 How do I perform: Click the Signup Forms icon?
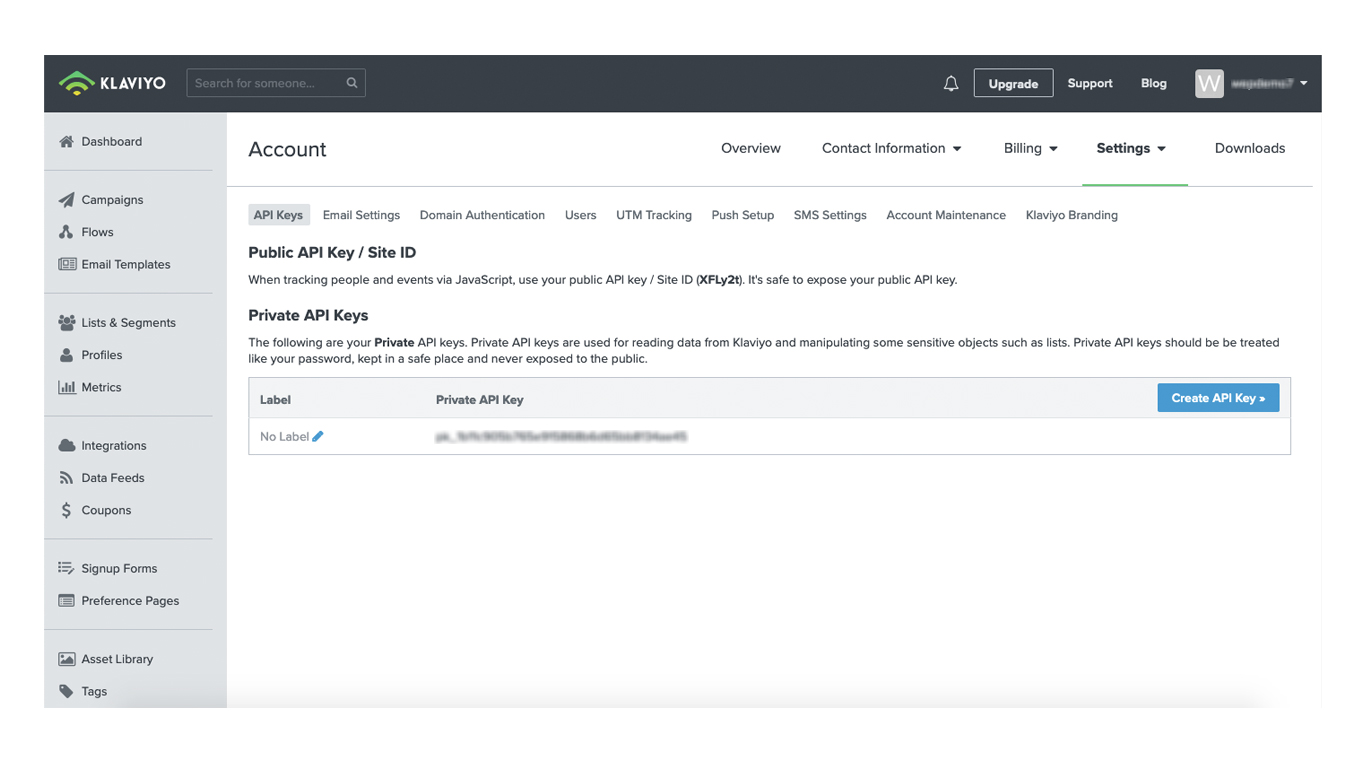(x=67, y=568)
